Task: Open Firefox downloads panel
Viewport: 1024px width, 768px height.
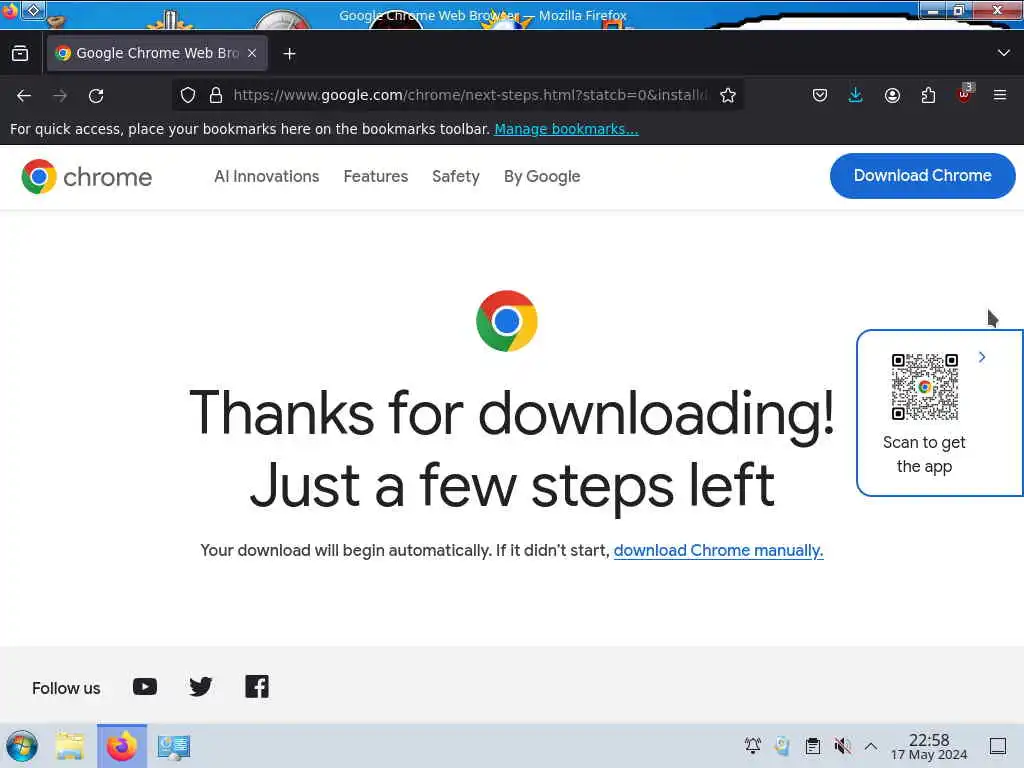Action: (x=855, y=95)
